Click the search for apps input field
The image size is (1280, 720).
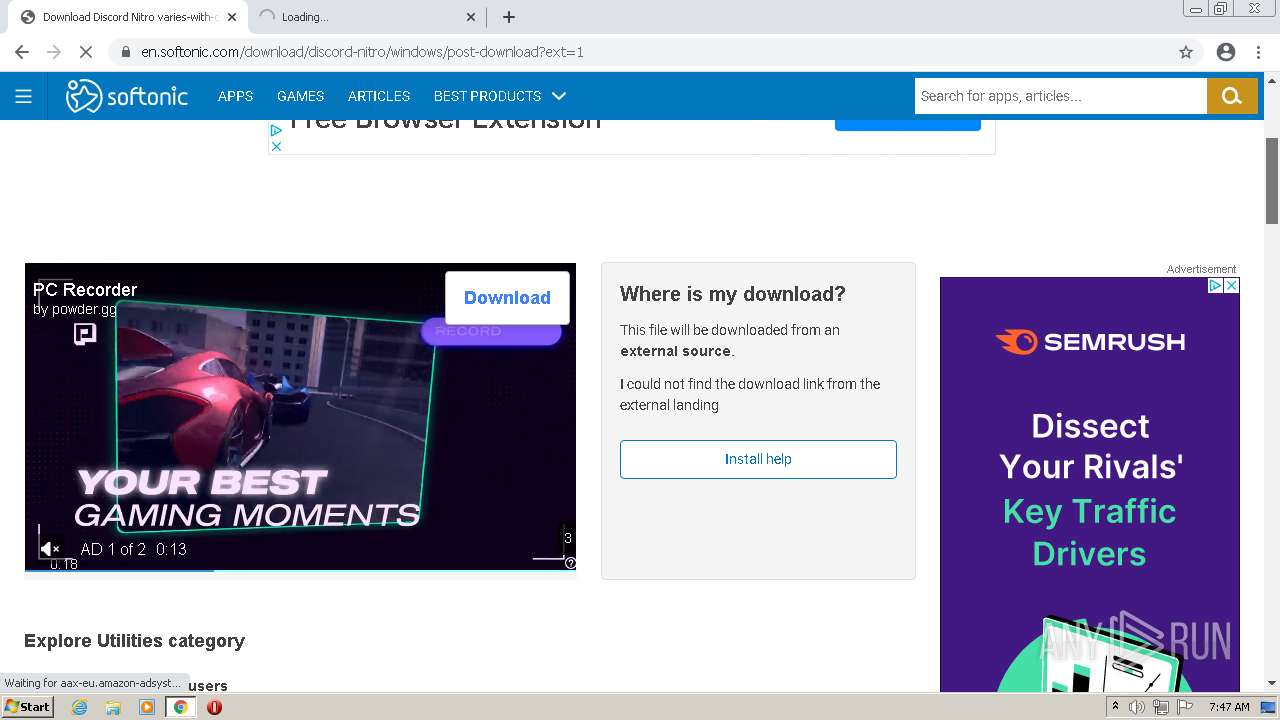pyautogui.click(x=1060, y=96)
